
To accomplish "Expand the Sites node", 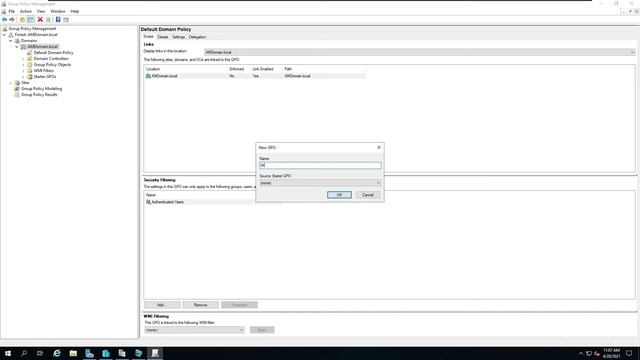I will (x=11, y=83).
